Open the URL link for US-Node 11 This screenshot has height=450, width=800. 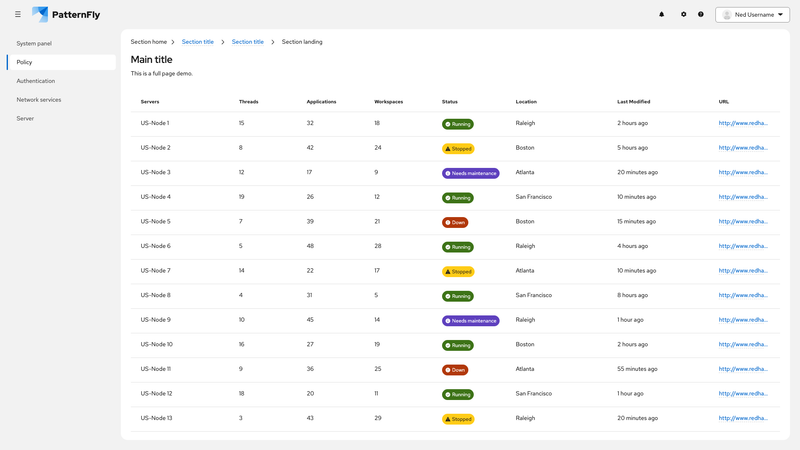pyautogui.click(x=743, y=369)
